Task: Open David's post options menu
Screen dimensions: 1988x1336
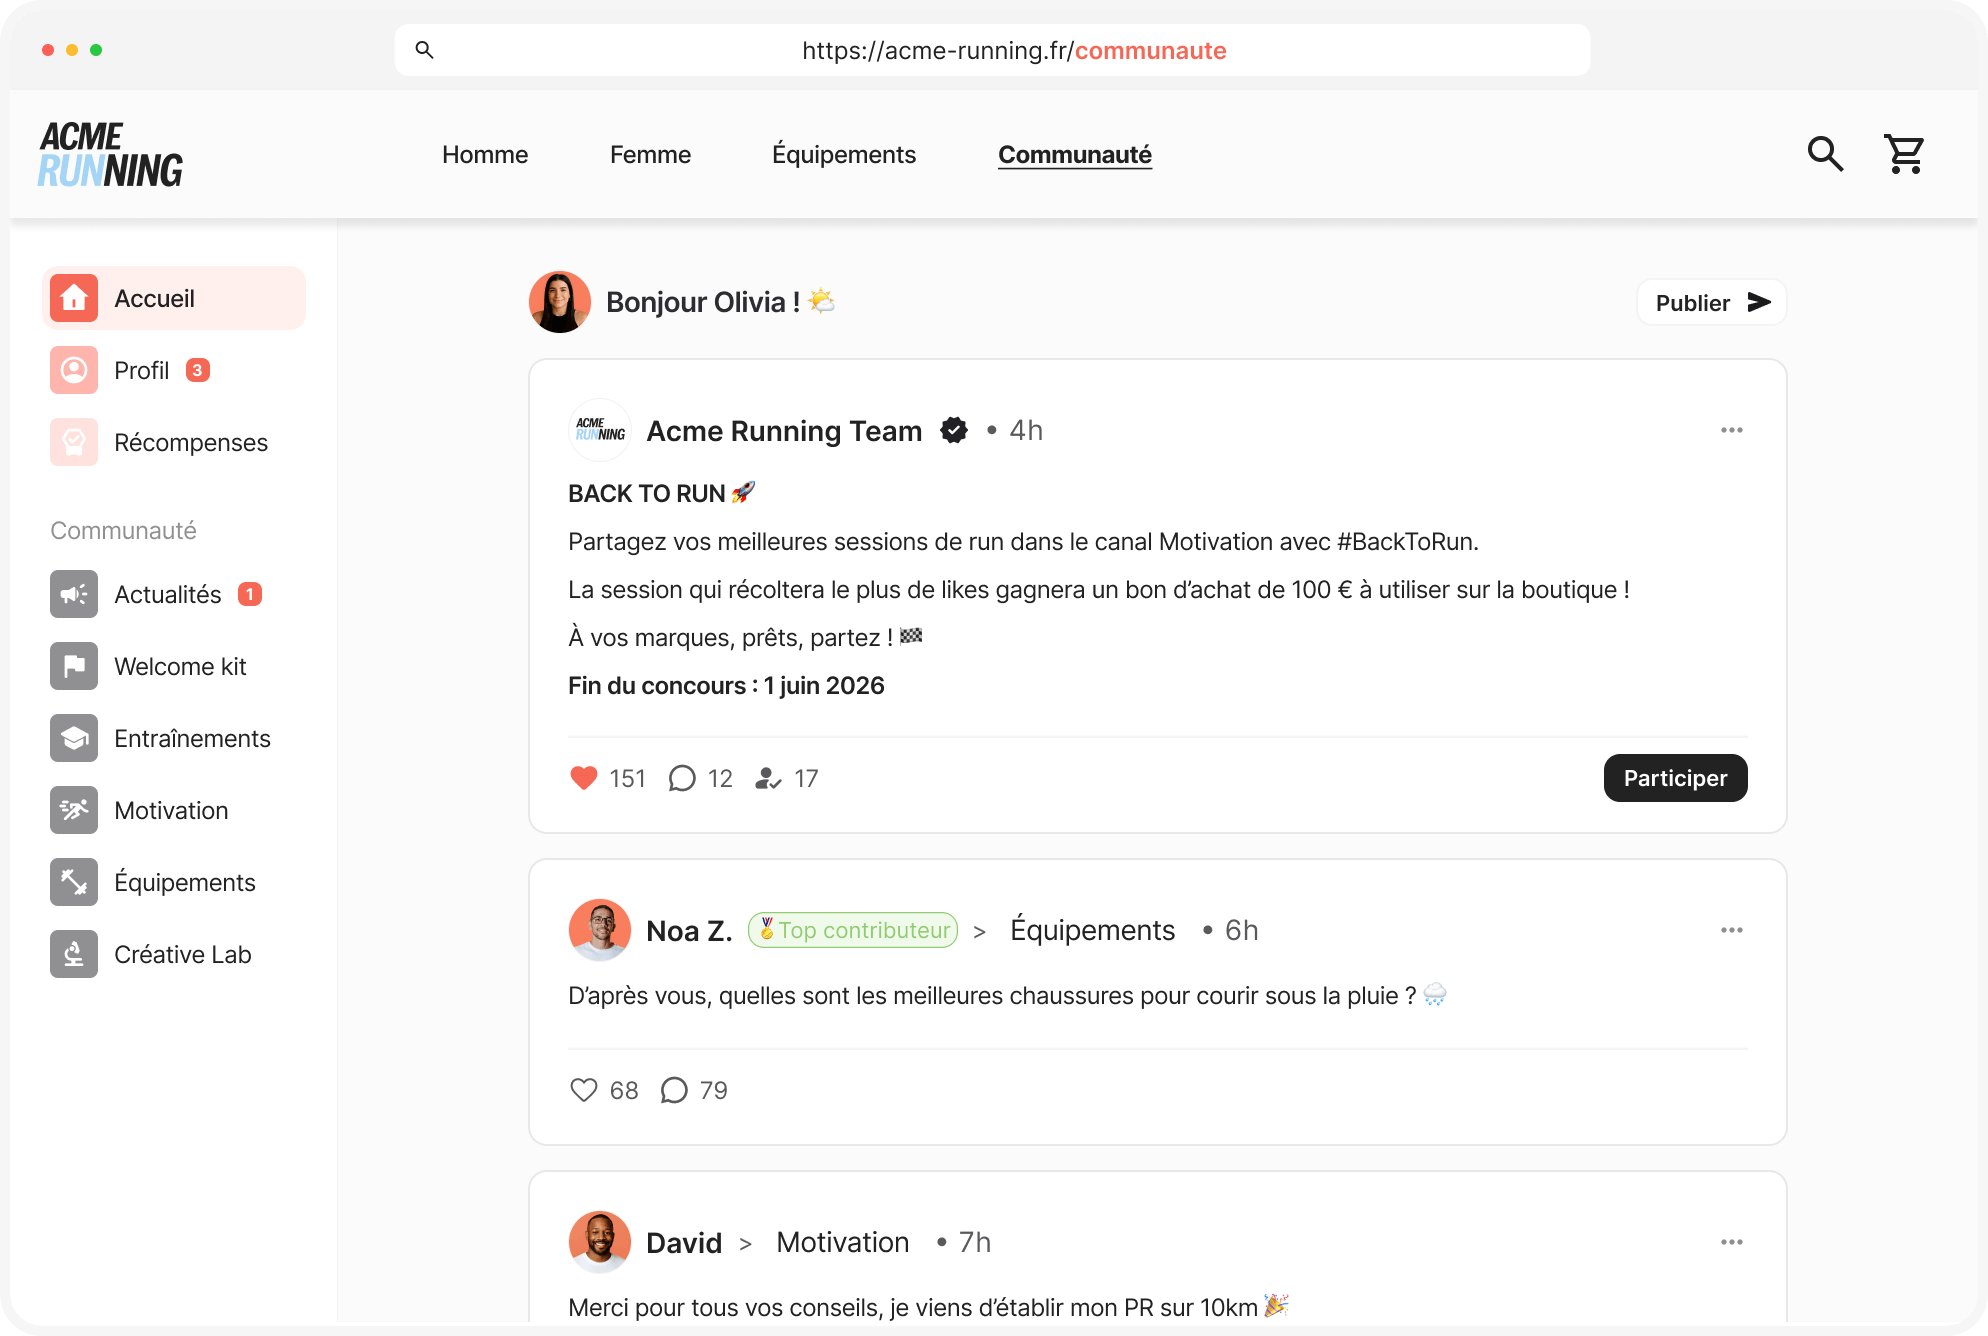Action: point(1732,1242)
